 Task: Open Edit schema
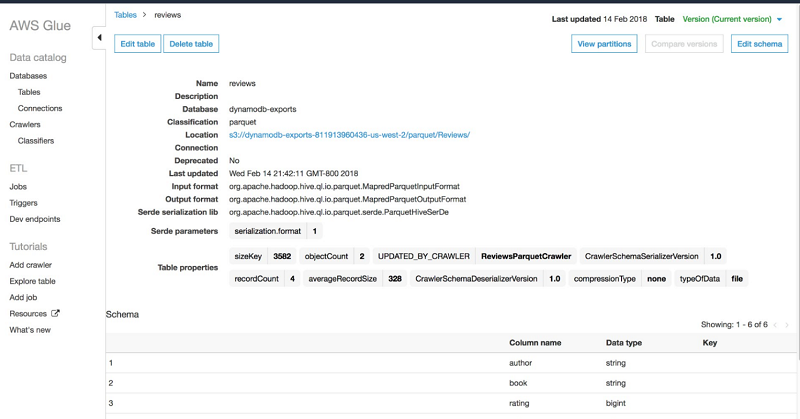pyautogui.click(x=759, y=44)
